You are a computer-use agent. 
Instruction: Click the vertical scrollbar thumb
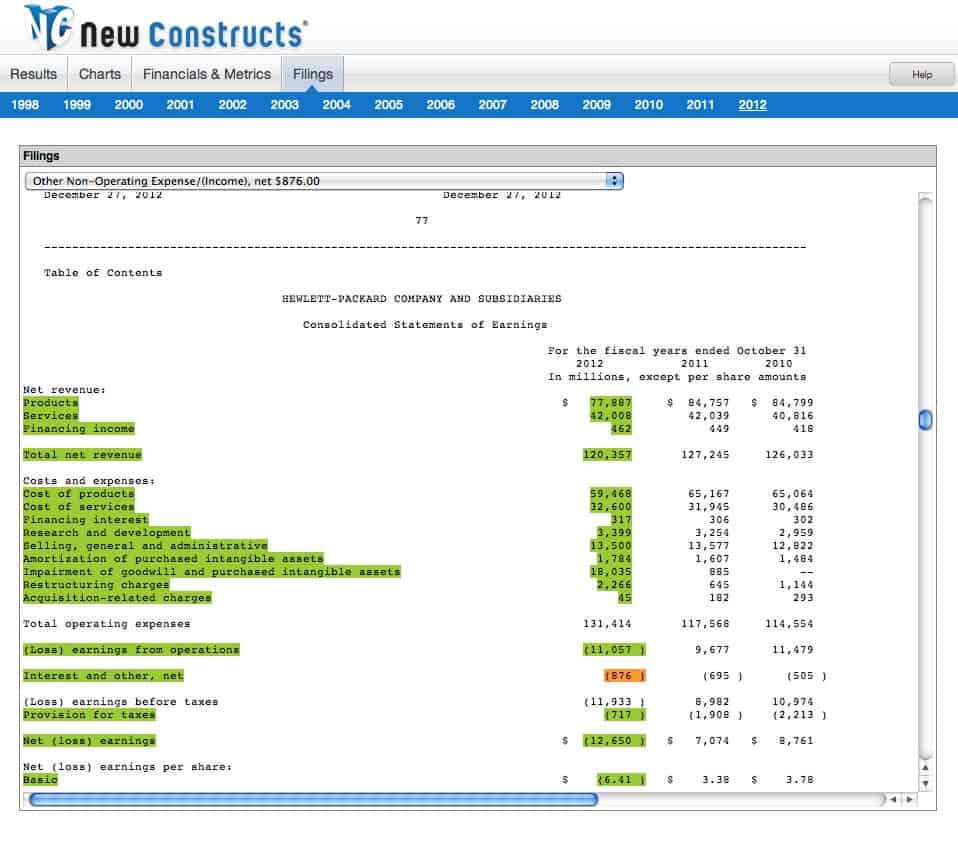pos(925,420)
